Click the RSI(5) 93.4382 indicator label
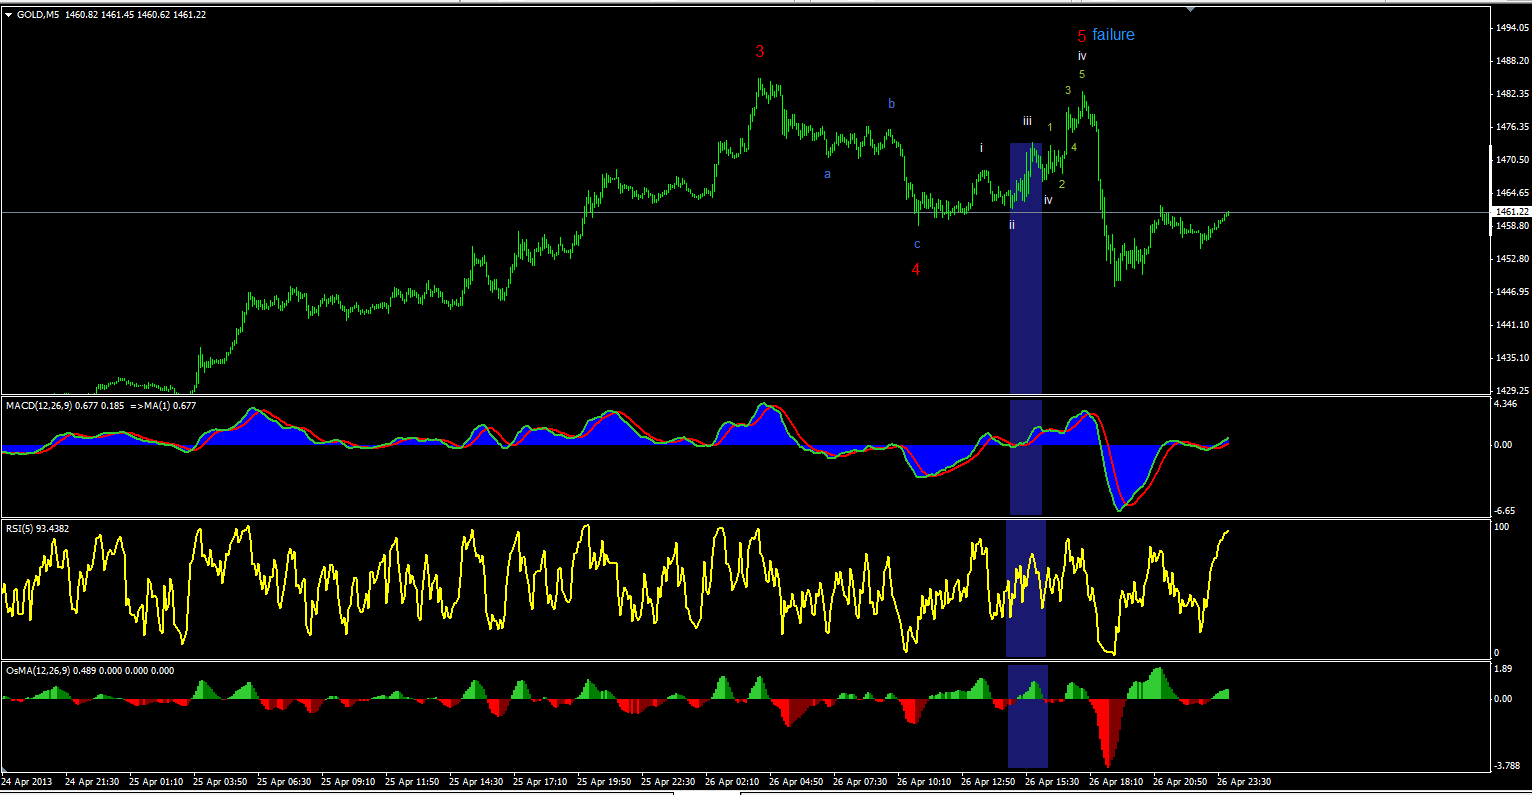 pyautogui.click(x=39, y=529)
